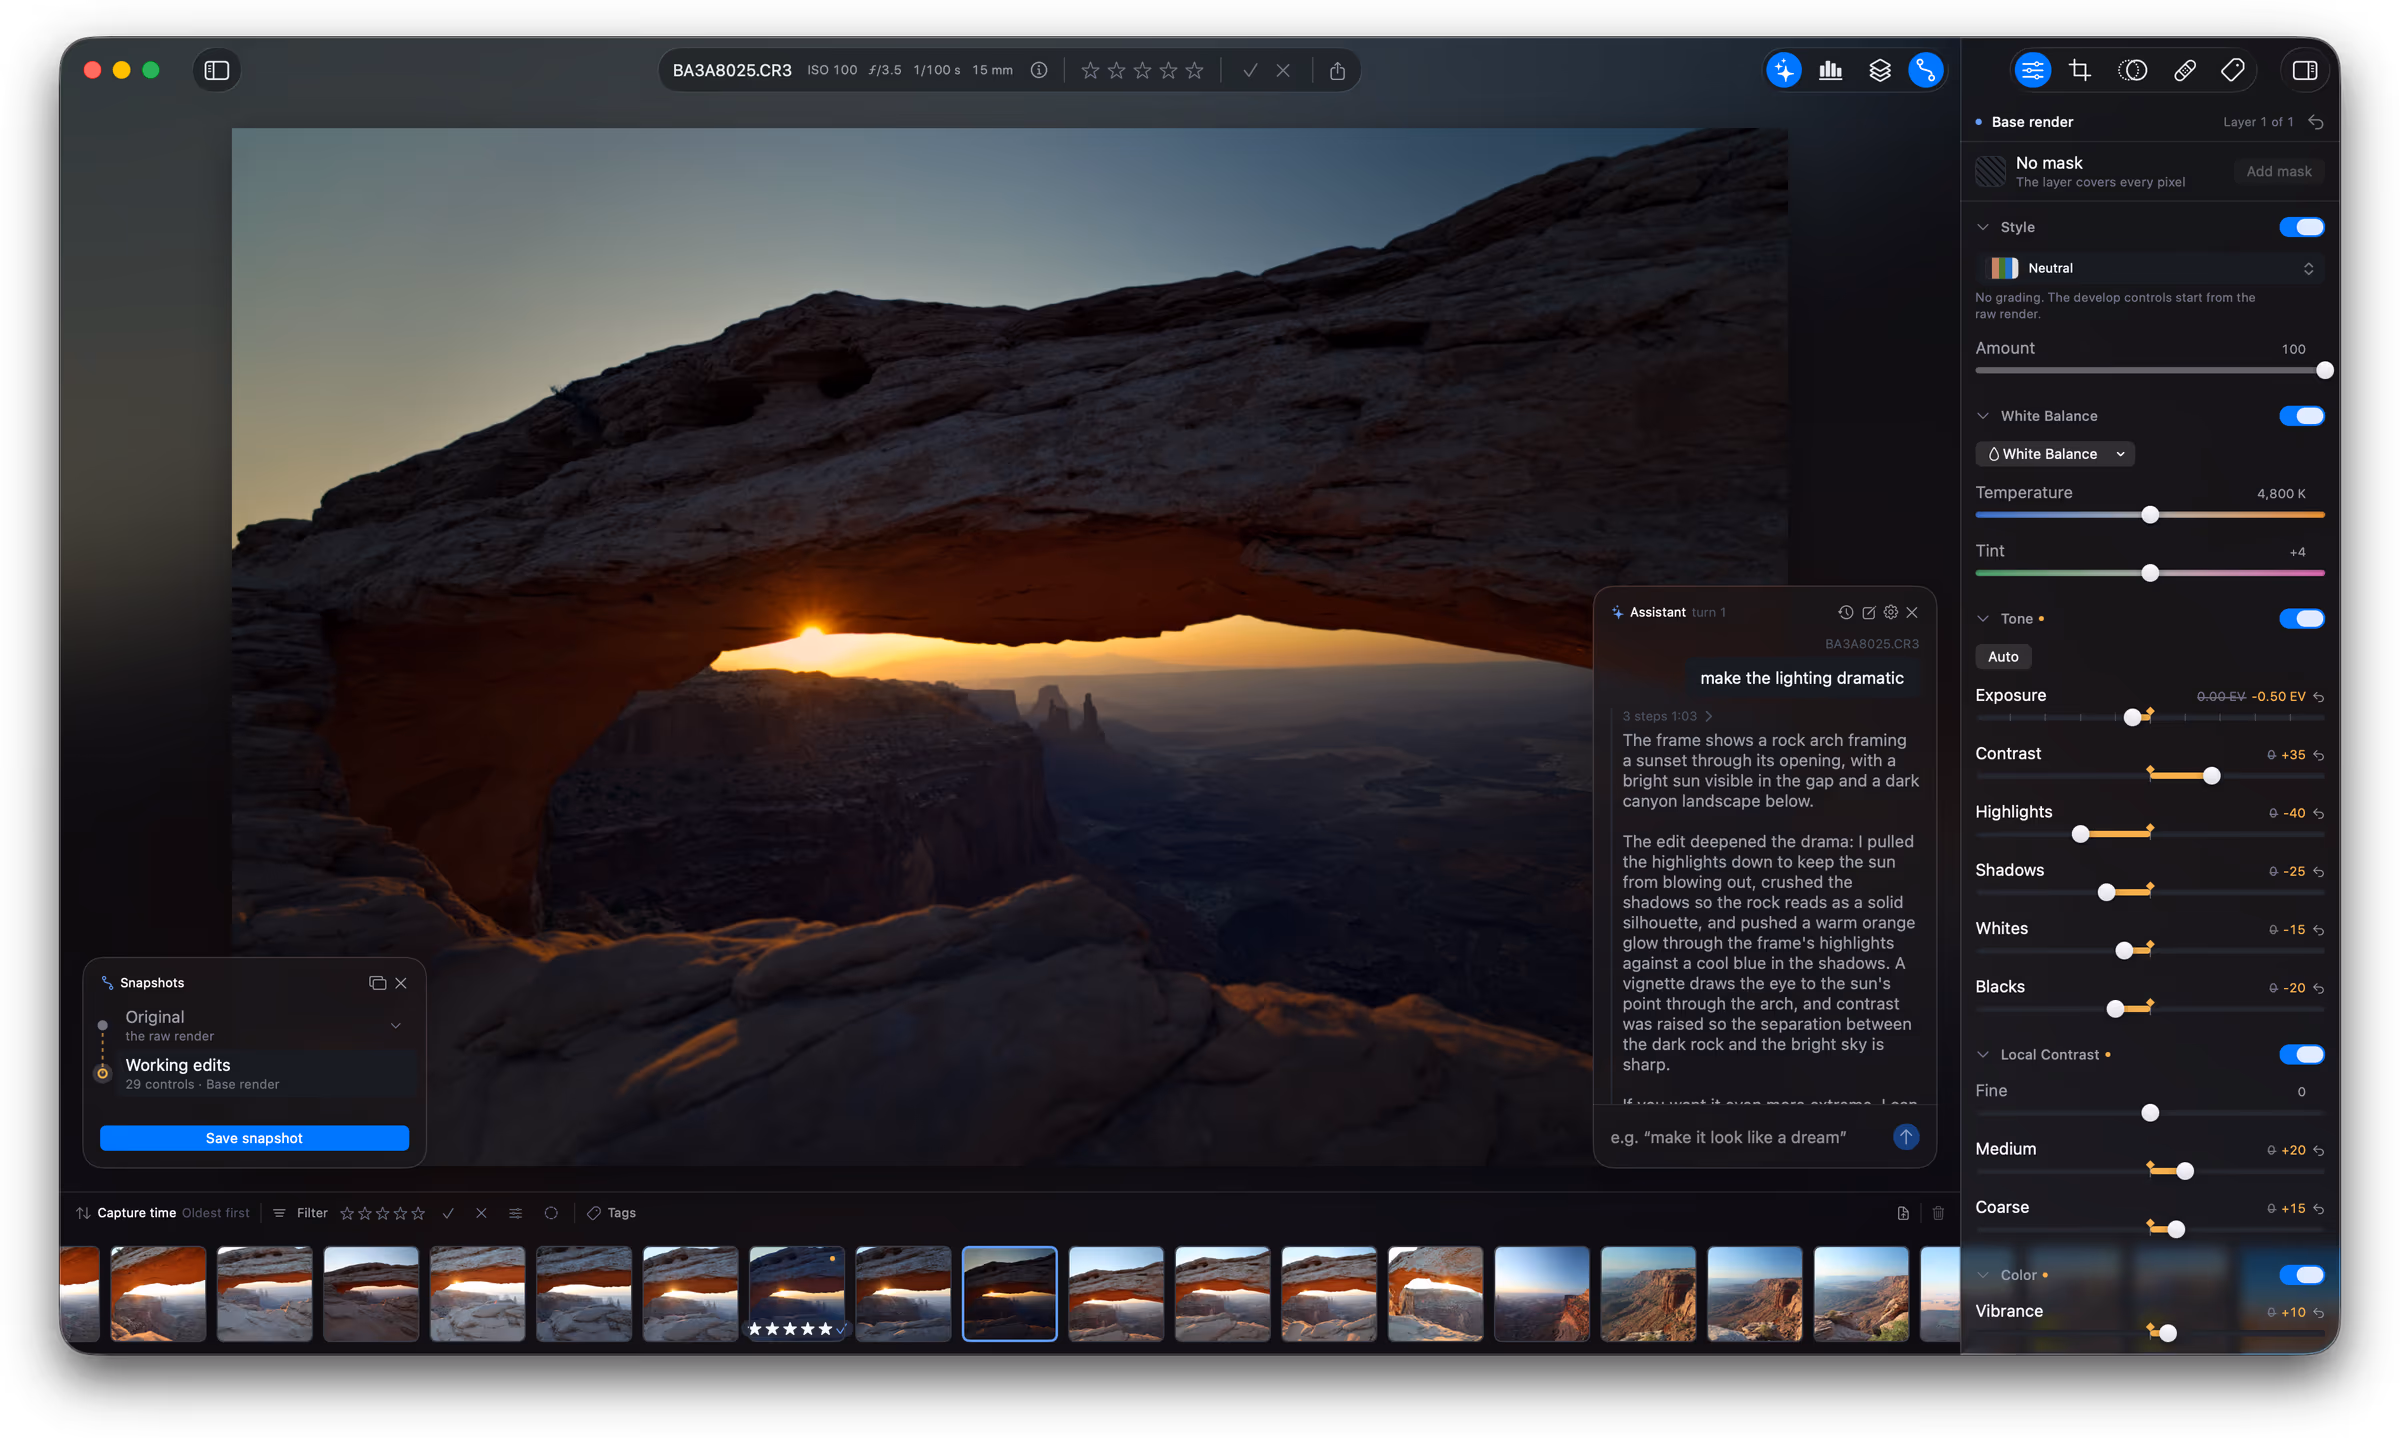
Task: Send the Assistant prompt arrow
Action: [x=1906, y=1137]
